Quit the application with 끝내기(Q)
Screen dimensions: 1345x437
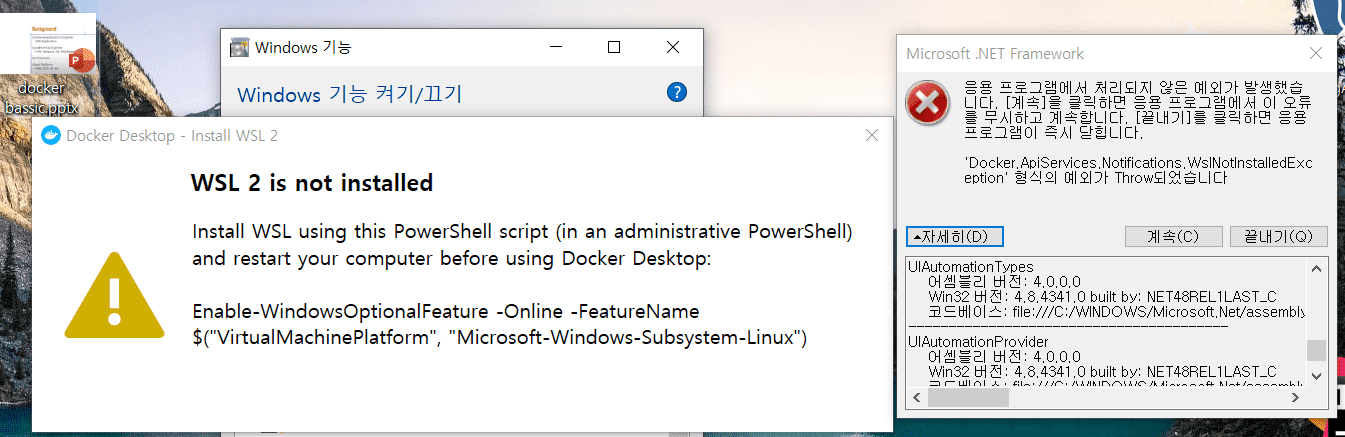[x=1278, y=237]
